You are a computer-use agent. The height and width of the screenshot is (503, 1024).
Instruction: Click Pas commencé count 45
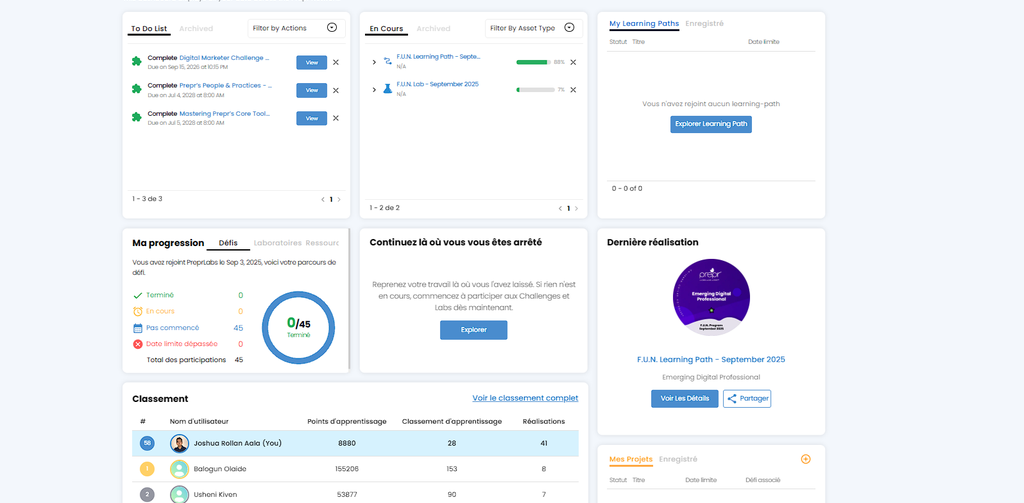pyautogui.click(x=238, y=328)
